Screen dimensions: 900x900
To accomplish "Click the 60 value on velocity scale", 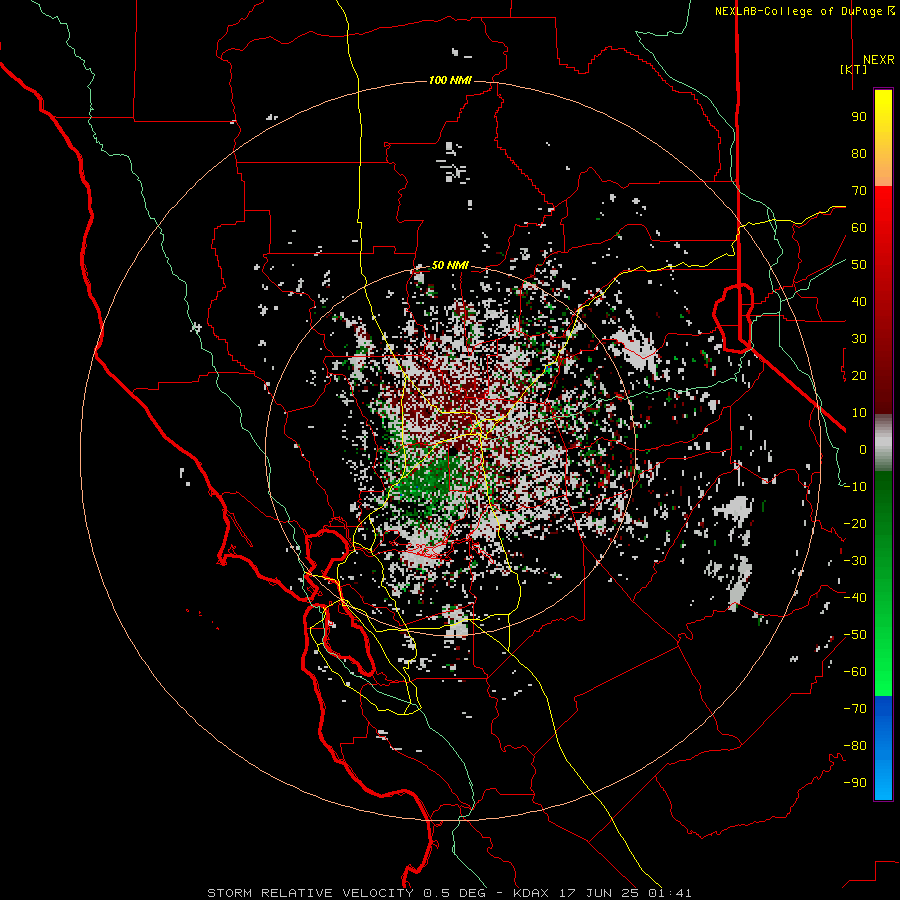I will (x=859, y=228).
